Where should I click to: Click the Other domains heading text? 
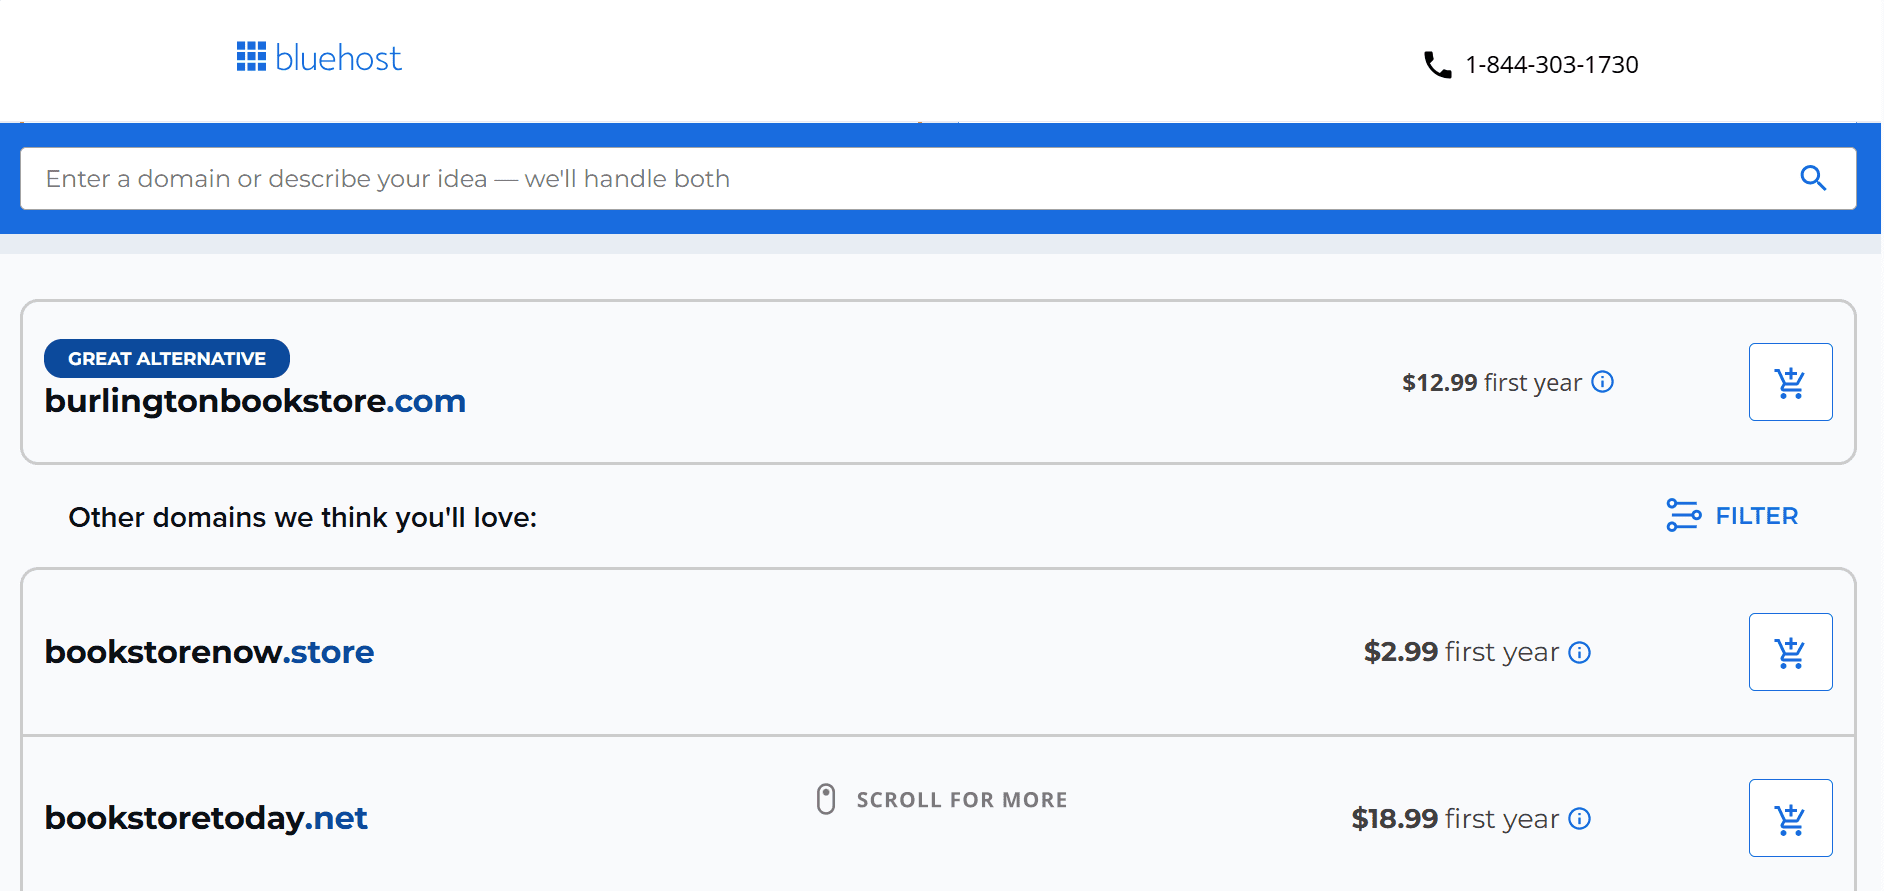pyautogui.click(x=302, y=517)
